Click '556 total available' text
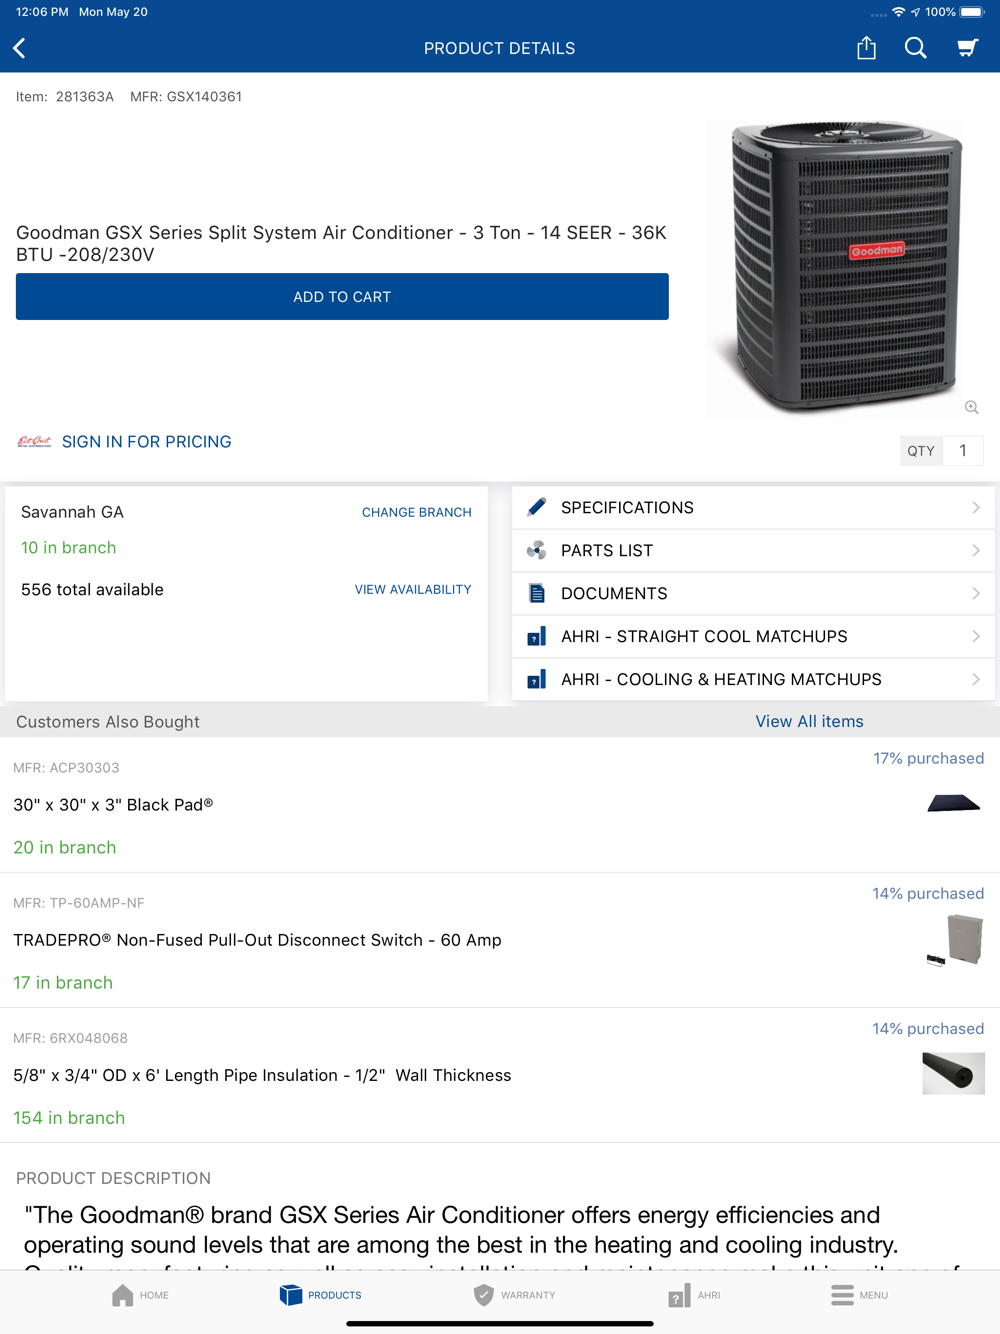Image resolution: width=1000 pixels, height=1334 pixels. 92,589
